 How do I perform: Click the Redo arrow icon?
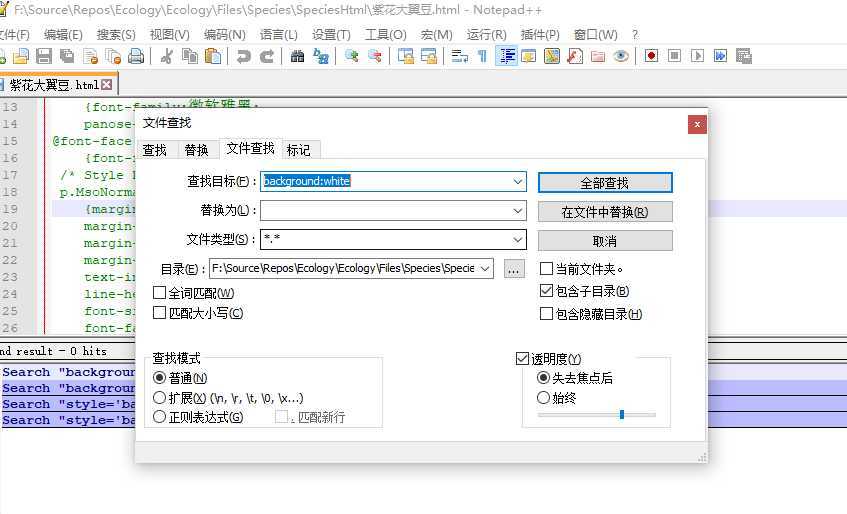click(x=267, y=56)
